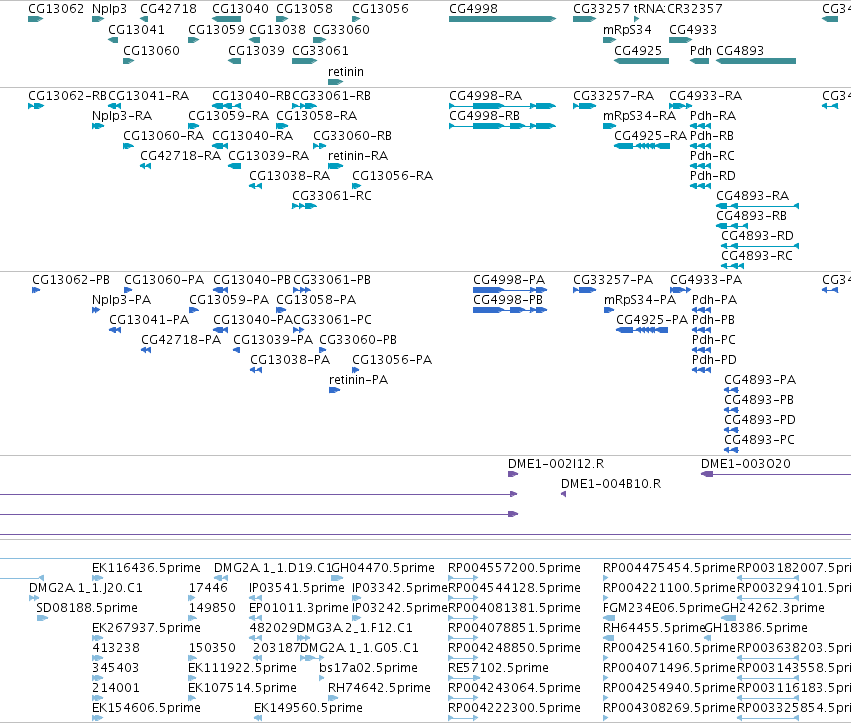The image size is (851, 723).
Task: Select DME1-004B10.R feature label
Action: tap(611, 484)
